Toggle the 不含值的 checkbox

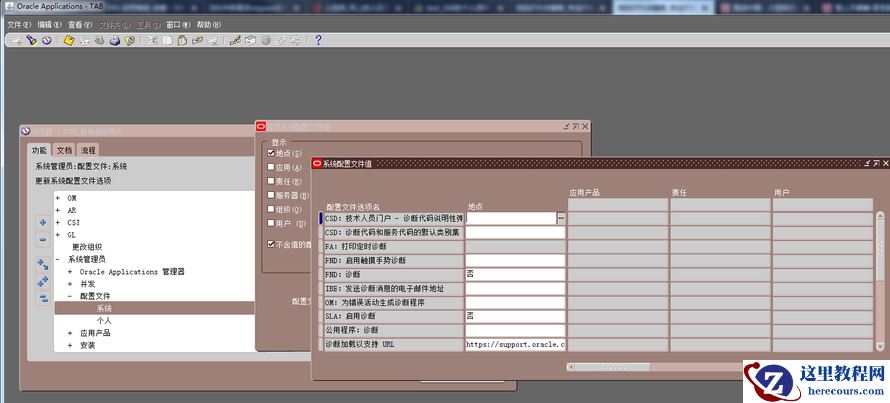271,244
